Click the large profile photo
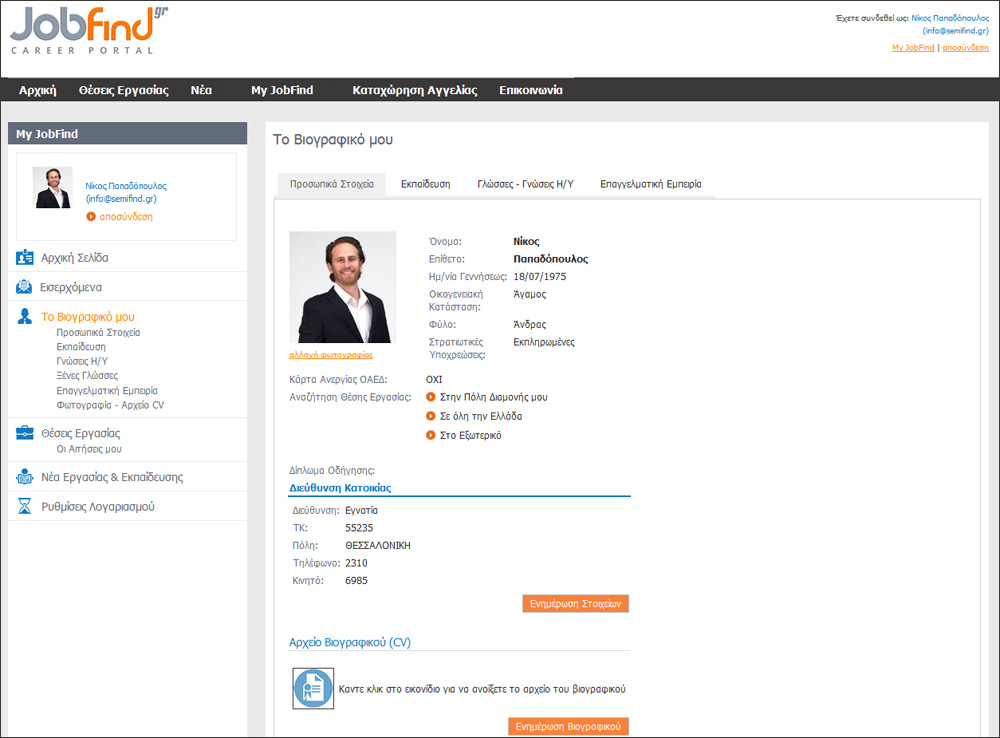Viewport: 1000px width, 738px height. [x=342, y=287]
